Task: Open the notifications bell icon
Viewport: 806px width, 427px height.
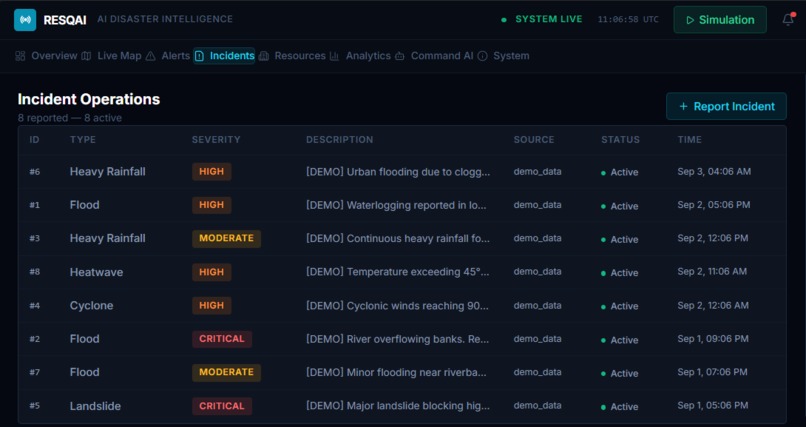Action: click(x=788, y=20)
